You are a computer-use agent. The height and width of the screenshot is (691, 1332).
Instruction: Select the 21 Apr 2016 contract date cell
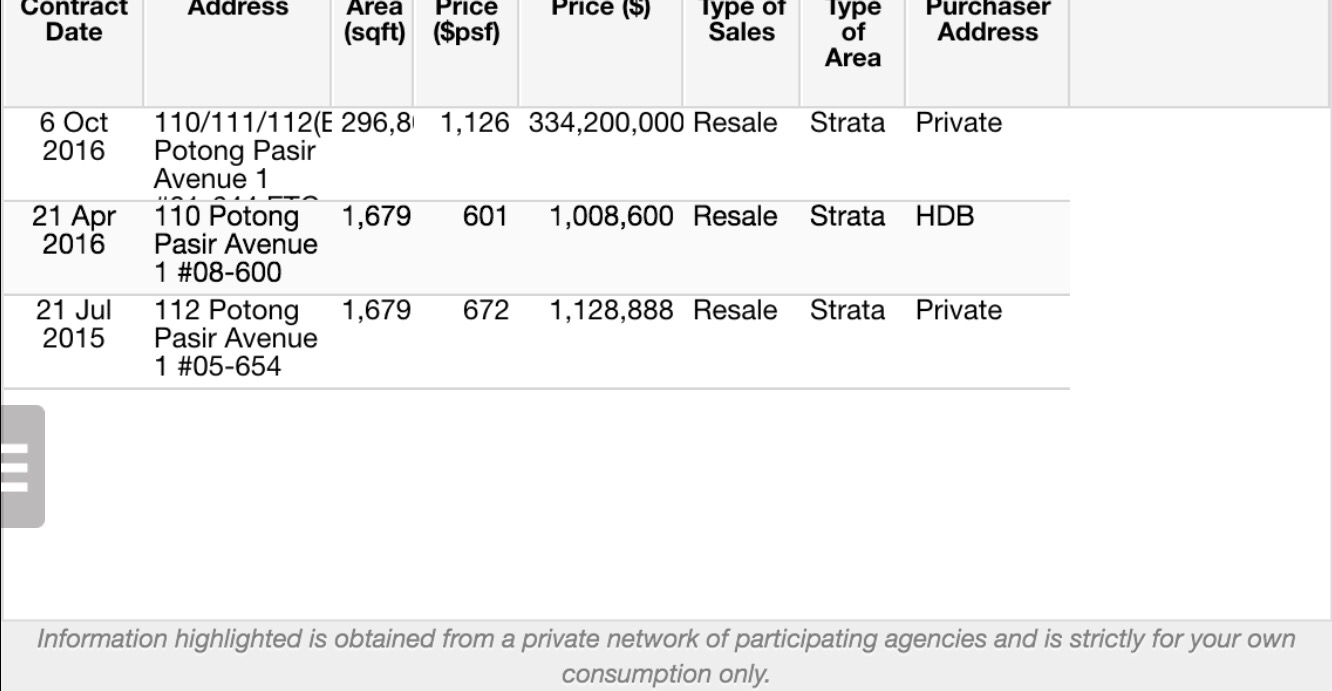pyautogui.click(x=75, y=231)
